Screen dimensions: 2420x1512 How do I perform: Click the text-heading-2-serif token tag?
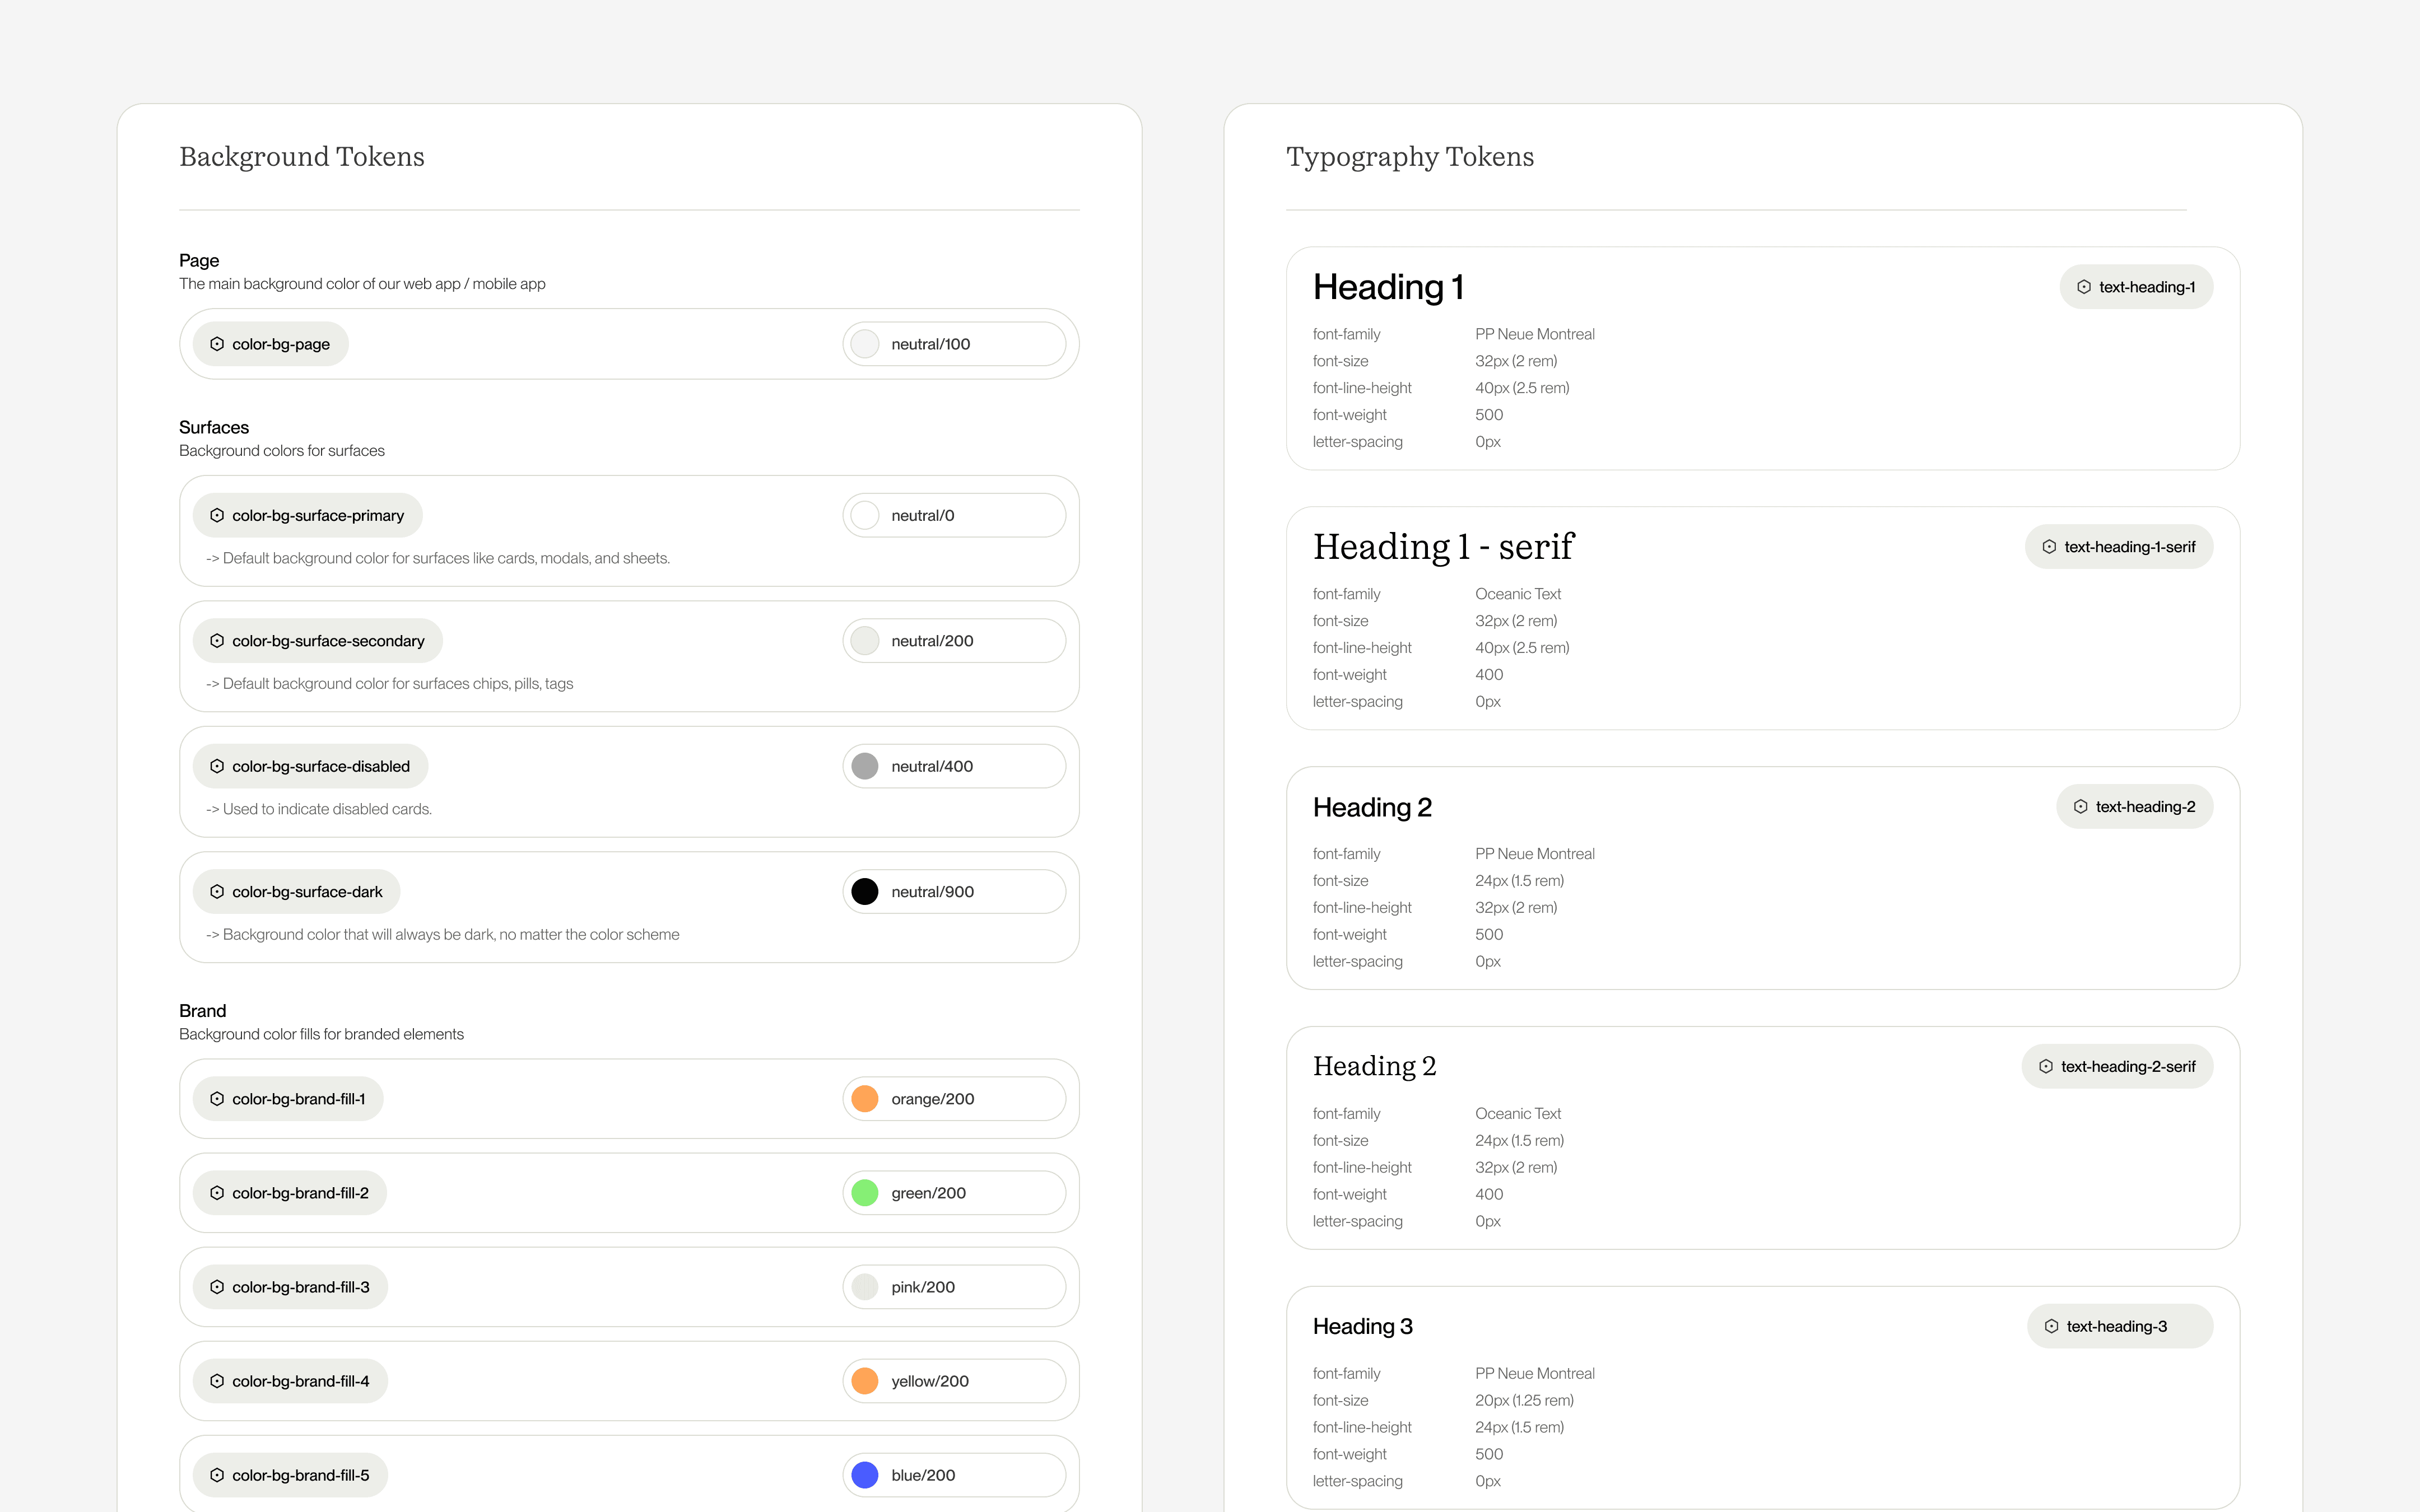(x=2117, y=1067)
